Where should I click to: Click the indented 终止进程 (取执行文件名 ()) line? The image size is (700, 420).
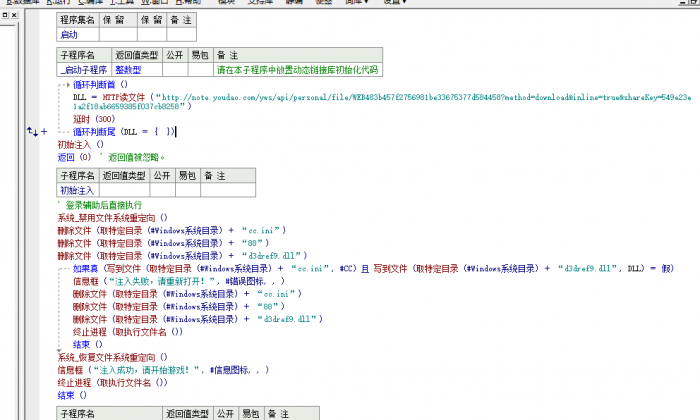click(x=128, y=332)
